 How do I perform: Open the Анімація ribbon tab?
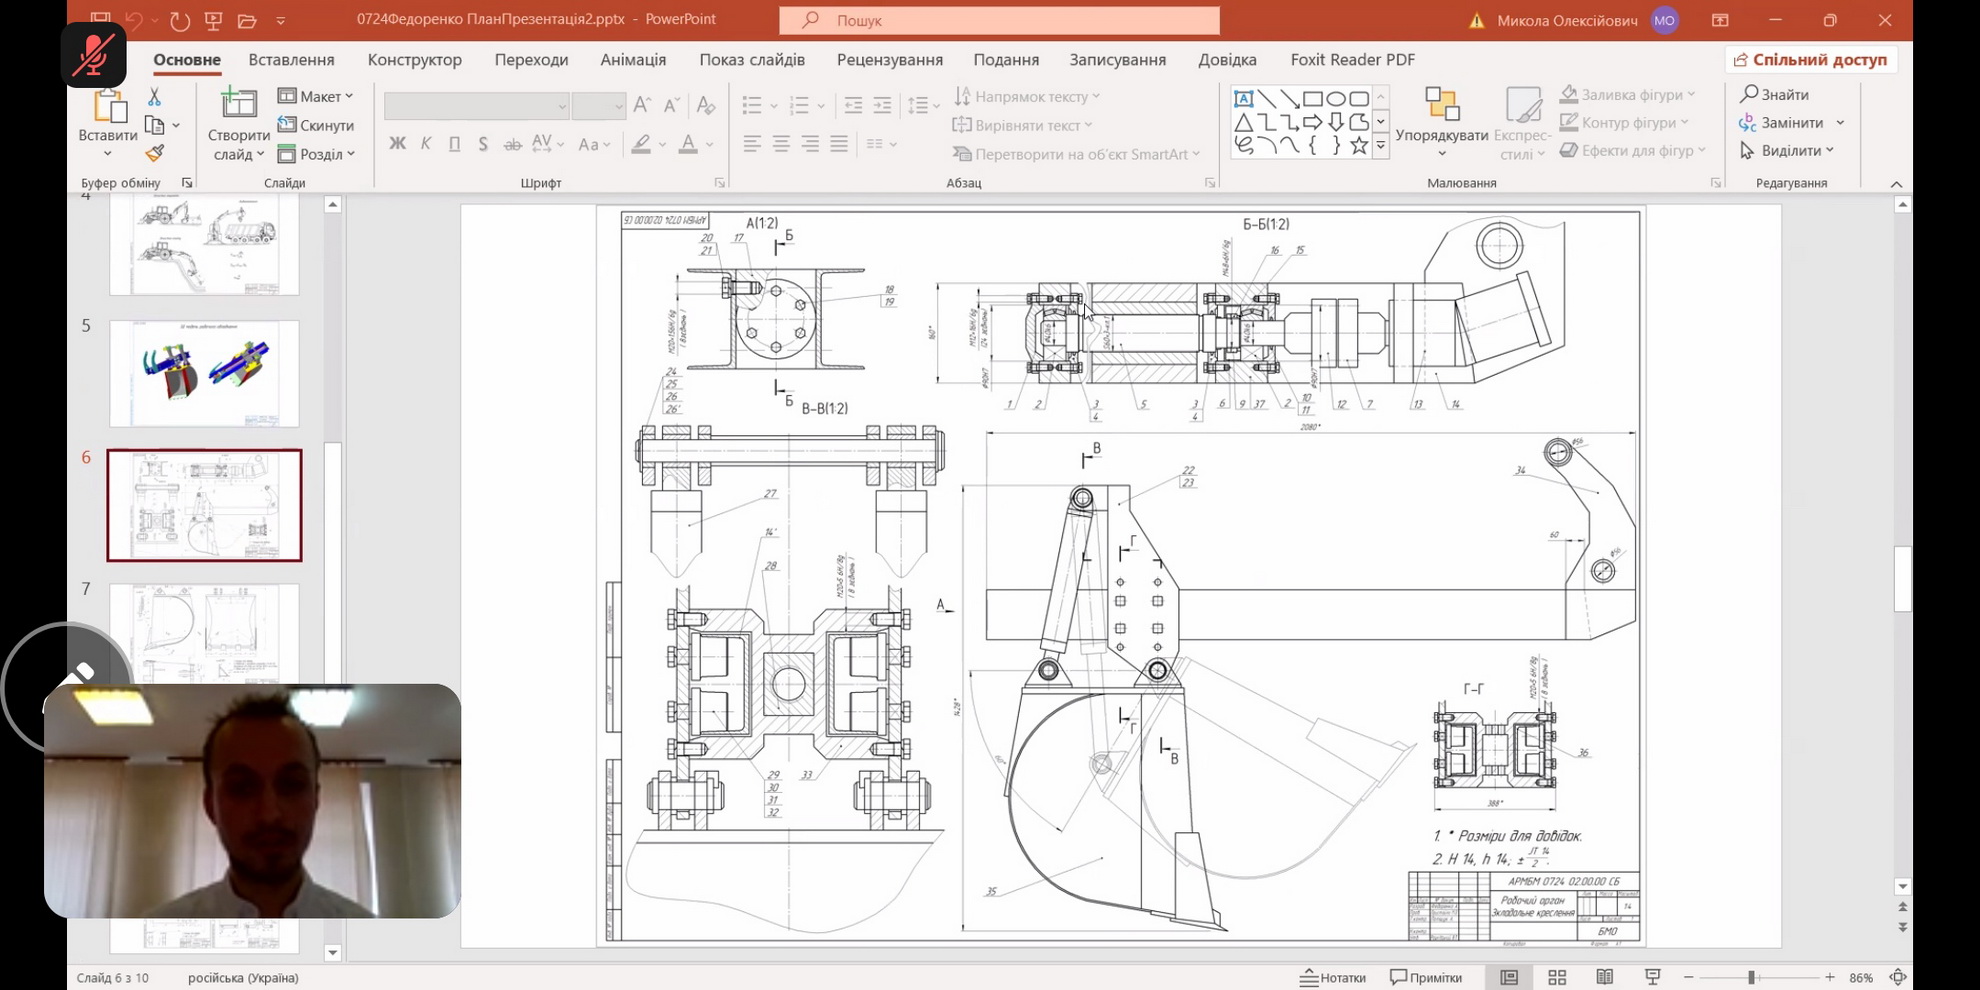click(633, 60)
